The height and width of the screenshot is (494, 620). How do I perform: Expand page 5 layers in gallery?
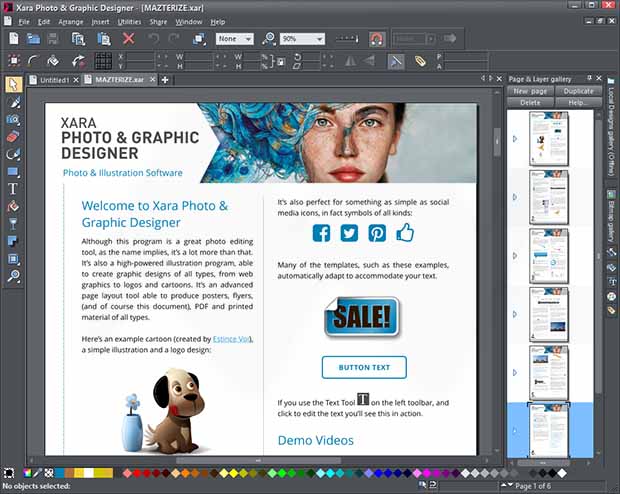click(x=515, y=373)
